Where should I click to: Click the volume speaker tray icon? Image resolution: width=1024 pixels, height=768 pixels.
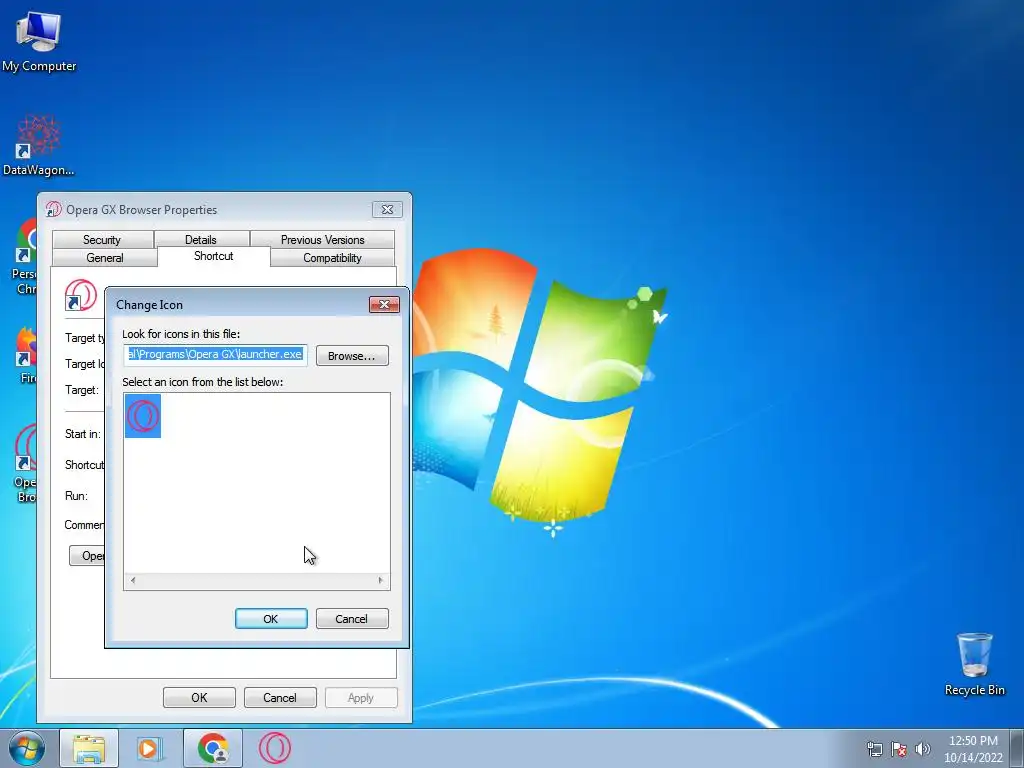click(x=922, y=749)
